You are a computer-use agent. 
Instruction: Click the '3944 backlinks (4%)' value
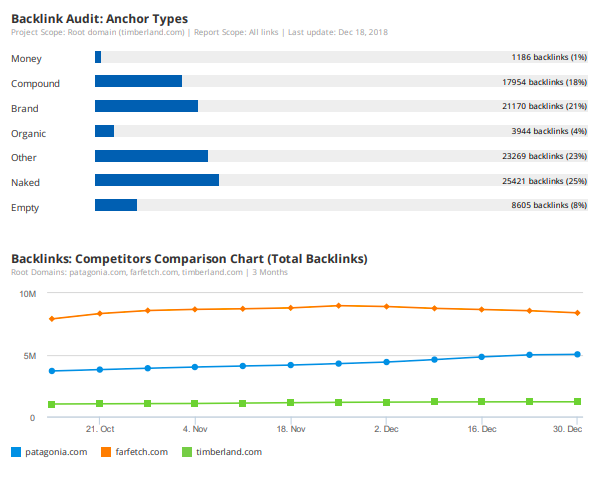tap(549, 131)
